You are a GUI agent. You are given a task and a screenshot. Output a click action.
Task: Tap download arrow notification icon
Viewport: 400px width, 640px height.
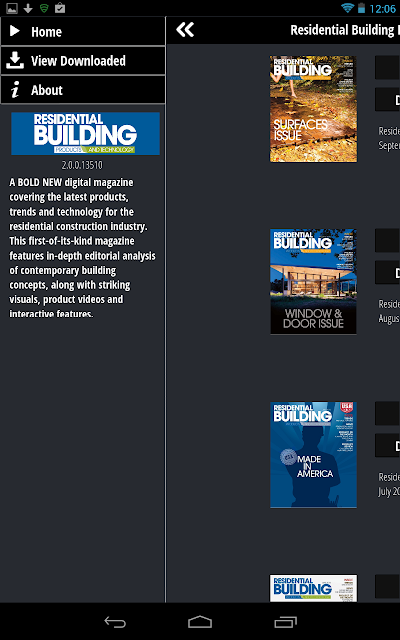(x=28, y=8)
